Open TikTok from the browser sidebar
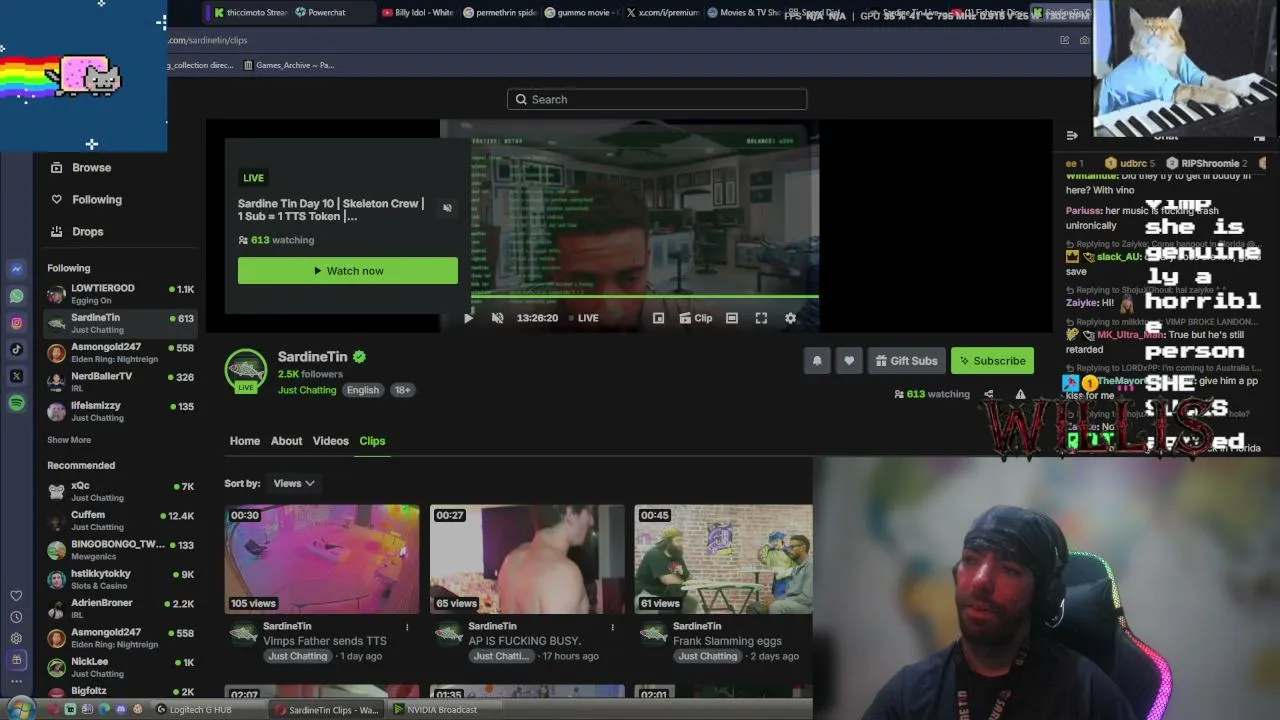 [x=17, y=350]
